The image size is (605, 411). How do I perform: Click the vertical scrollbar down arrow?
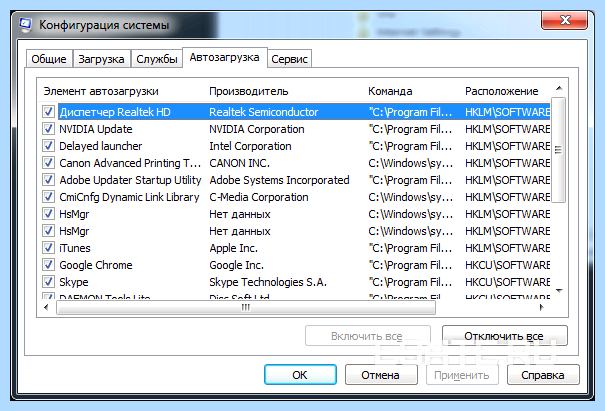click(x=559, y=291)
